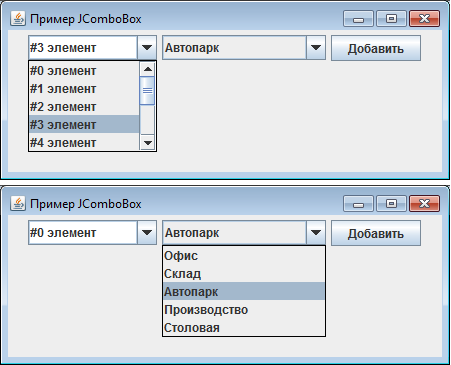The height and width of the screenshot is (365, 451).
Task: Click Java icon in top window title bar
Action: tap(18, 19)
